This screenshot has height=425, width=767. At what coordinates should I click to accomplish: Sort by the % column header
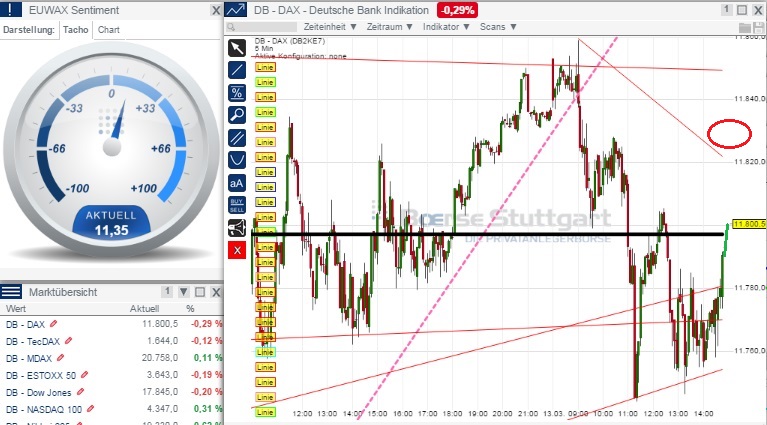click(x=190, y=309)
